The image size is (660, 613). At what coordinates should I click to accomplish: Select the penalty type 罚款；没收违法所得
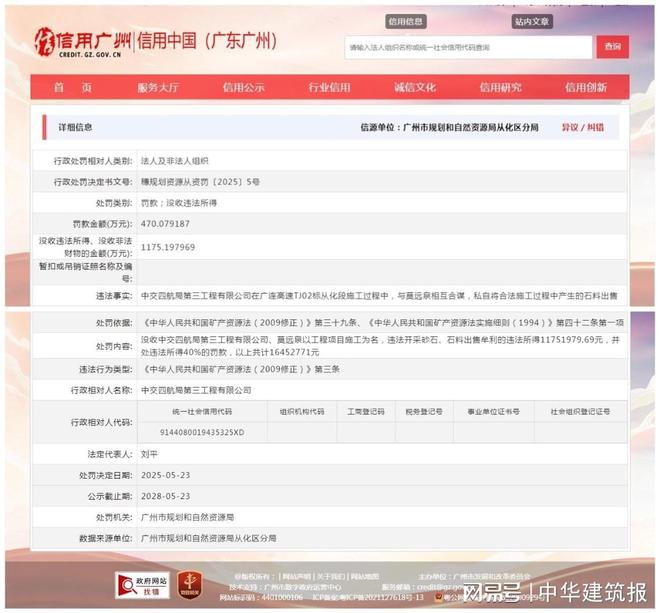pos(178,203)
